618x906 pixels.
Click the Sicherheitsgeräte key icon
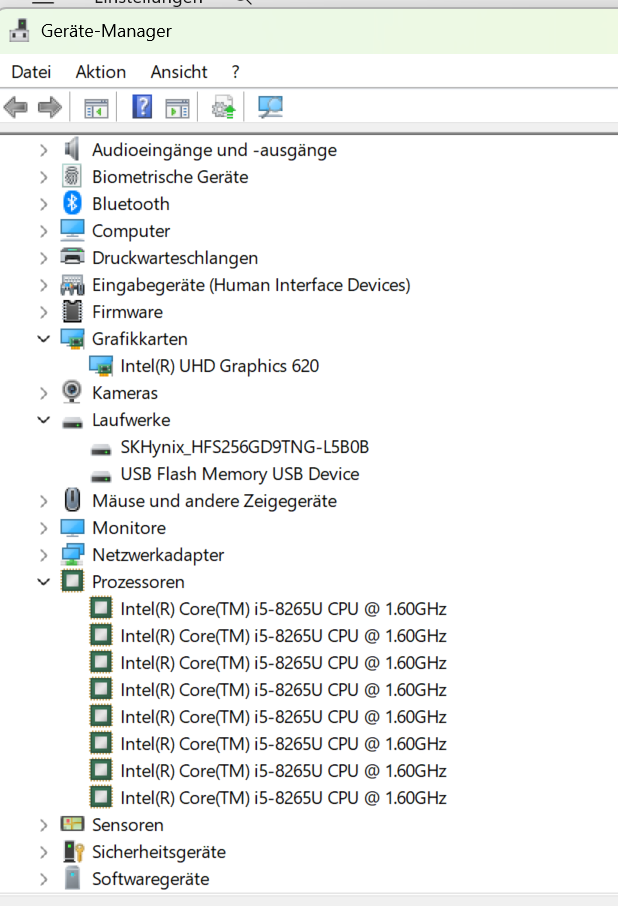73,851
